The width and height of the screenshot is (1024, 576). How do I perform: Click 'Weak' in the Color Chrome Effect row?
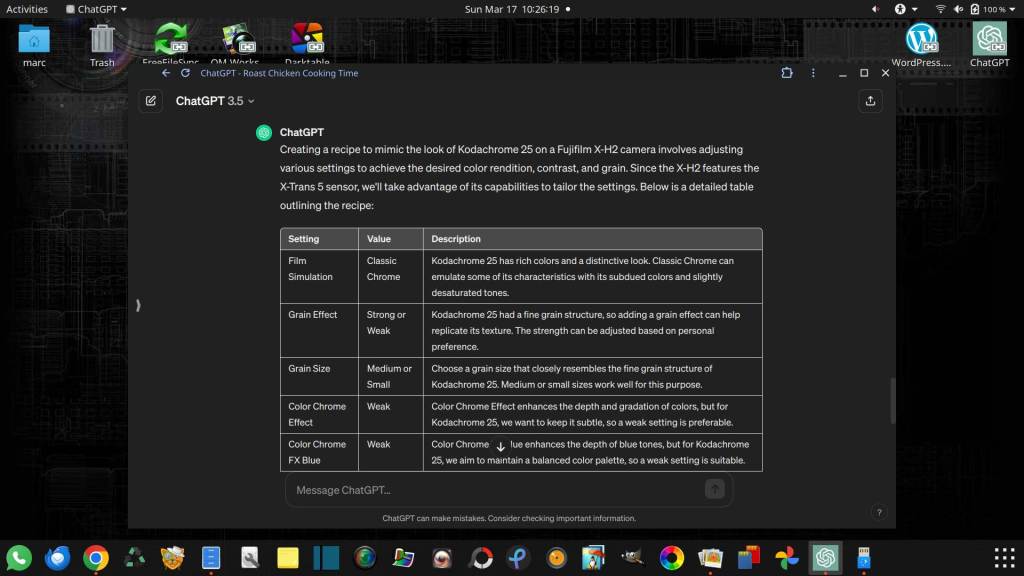tap(378, 406)
